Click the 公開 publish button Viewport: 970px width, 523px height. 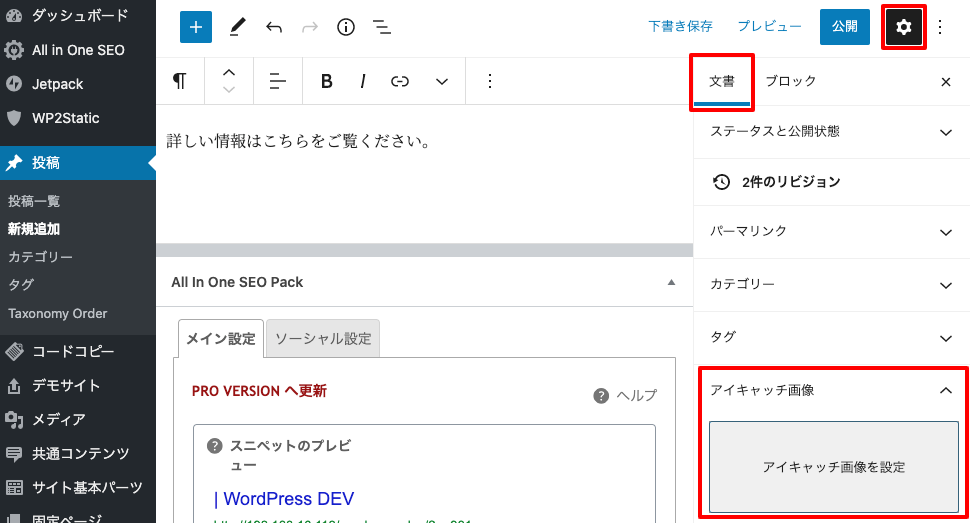pos(845,27)
